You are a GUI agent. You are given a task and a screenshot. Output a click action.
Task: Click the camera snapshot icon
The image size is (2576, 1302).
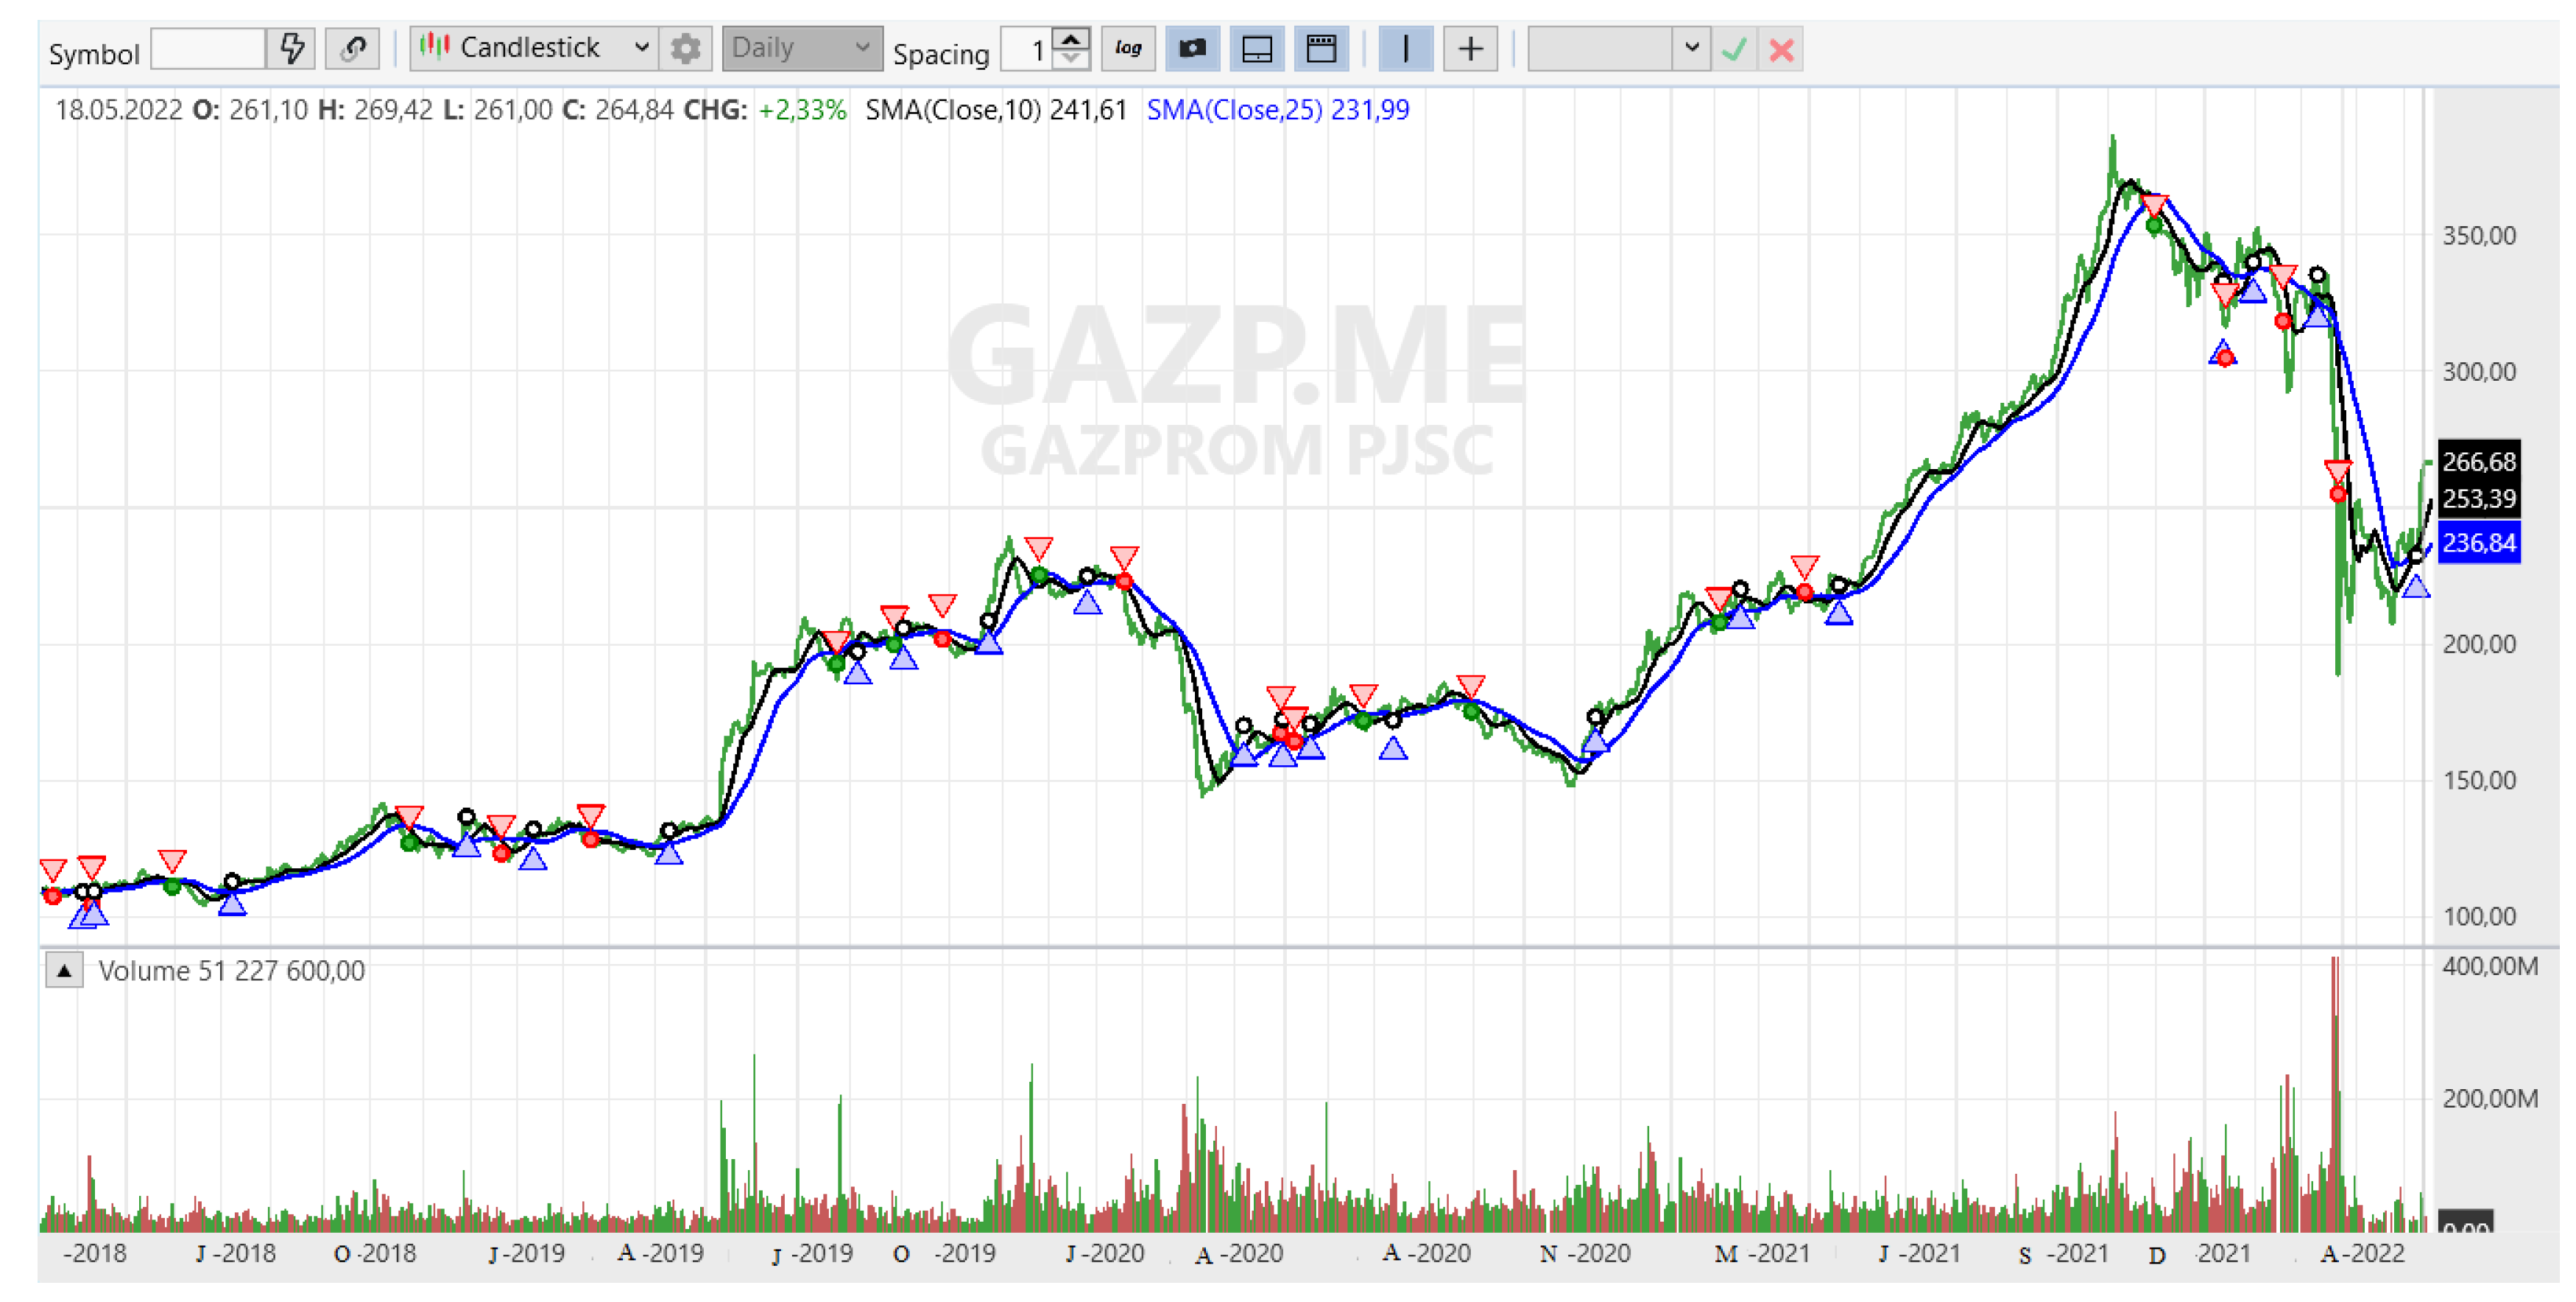click(1192, 48)
